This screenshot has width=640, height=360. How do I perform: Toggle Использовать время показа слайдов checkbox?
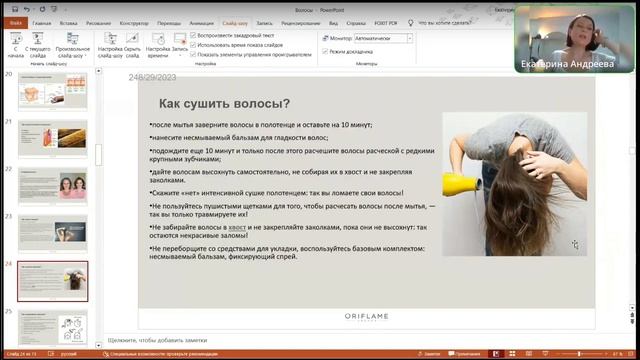193,45
